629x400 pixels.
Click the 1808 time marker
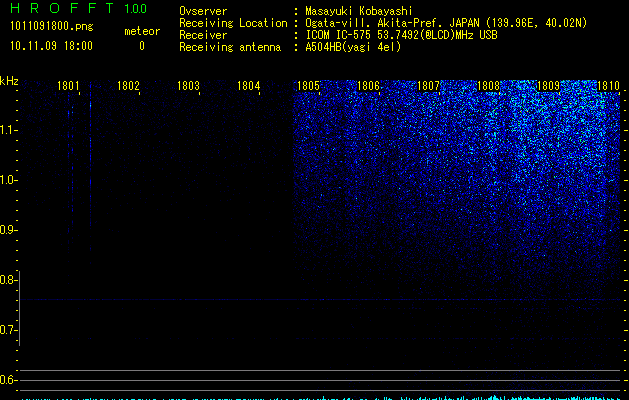point(488,86)
